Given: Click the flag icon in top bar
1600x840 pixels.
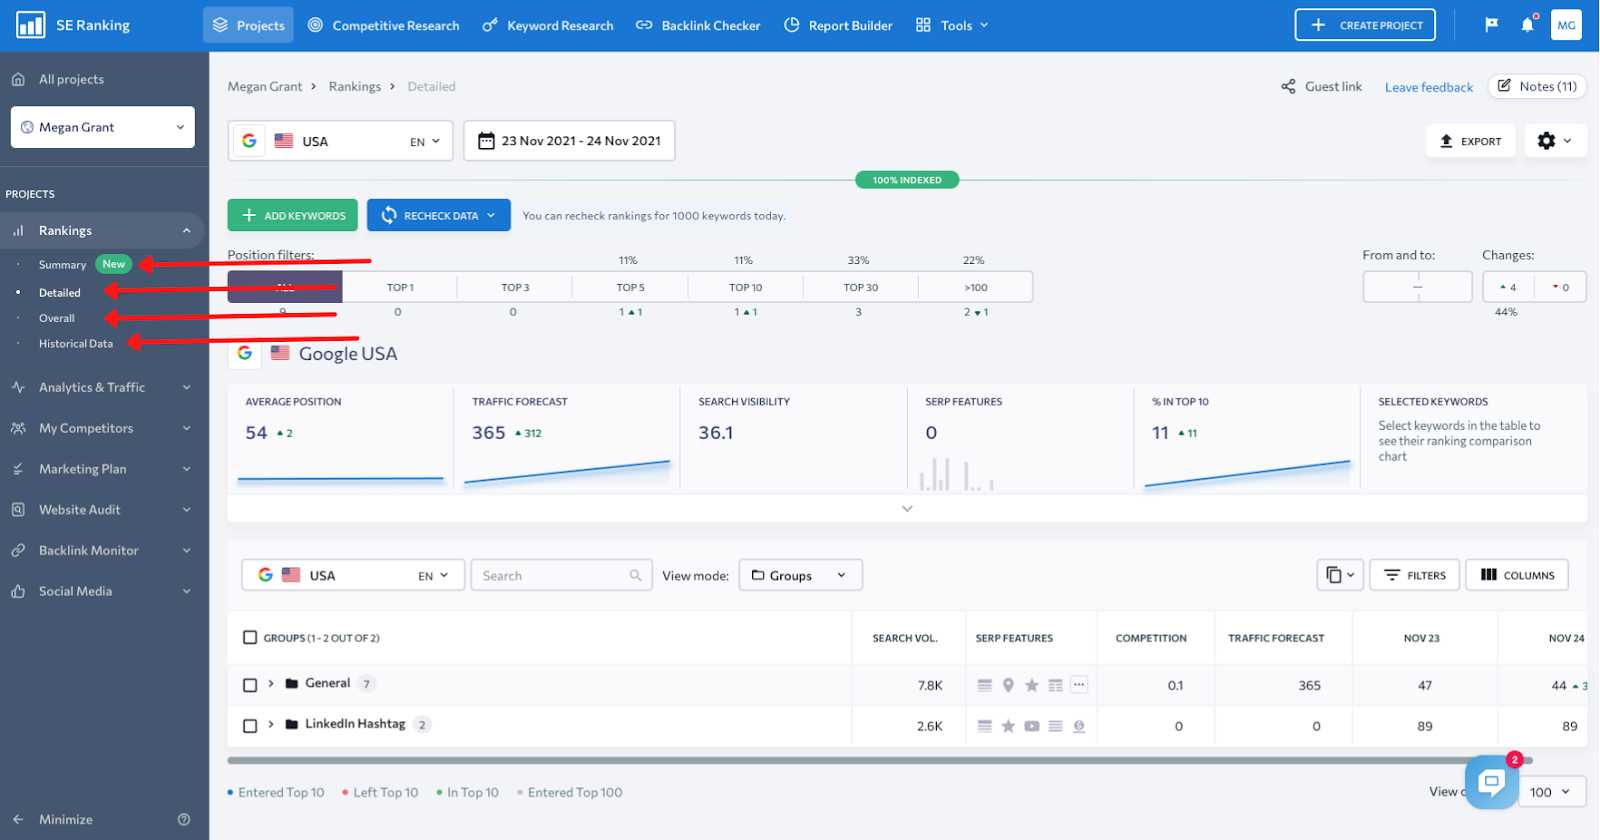Looking at the screenshot, I should point(1491,25).
